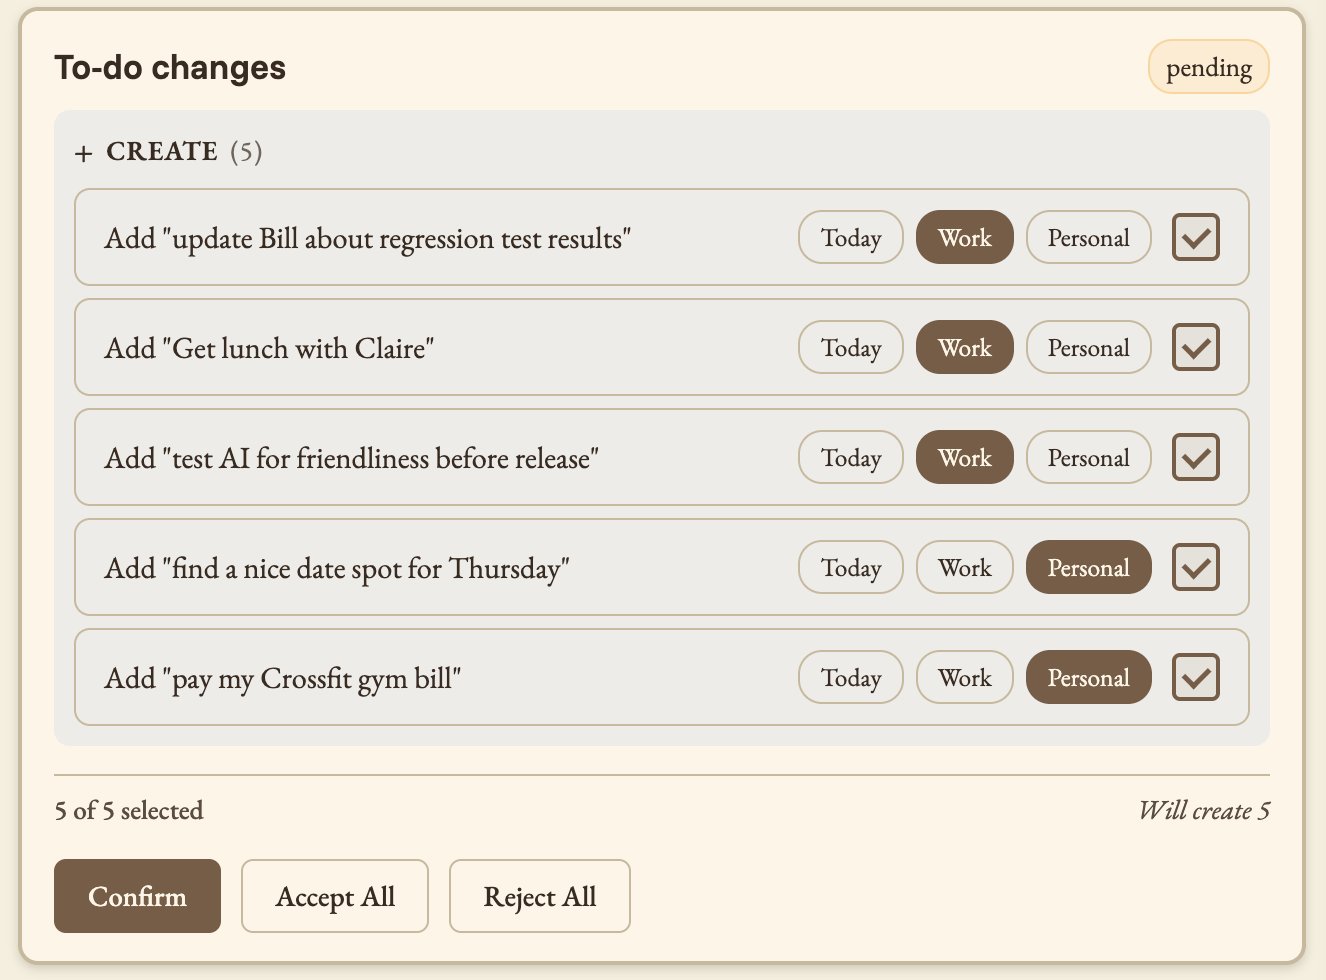Screen dimensions: 1326x980
Task: Switch "find a nice date spot" to Work
Action: point(964,567)
